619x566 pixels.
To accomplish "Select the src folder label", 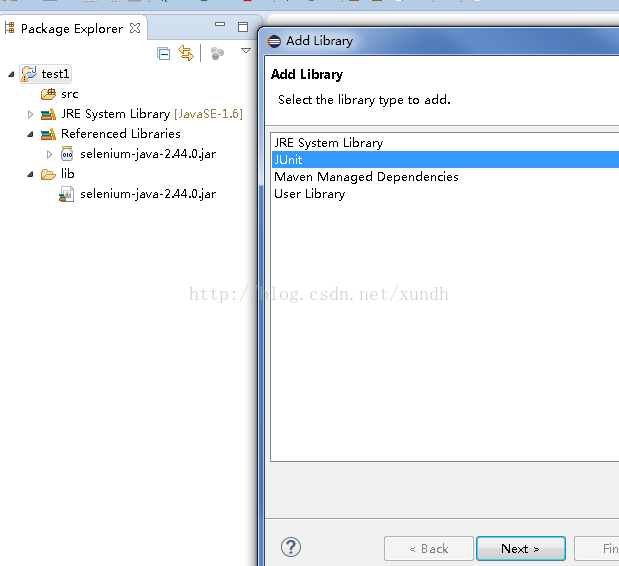I will [69, 94].
